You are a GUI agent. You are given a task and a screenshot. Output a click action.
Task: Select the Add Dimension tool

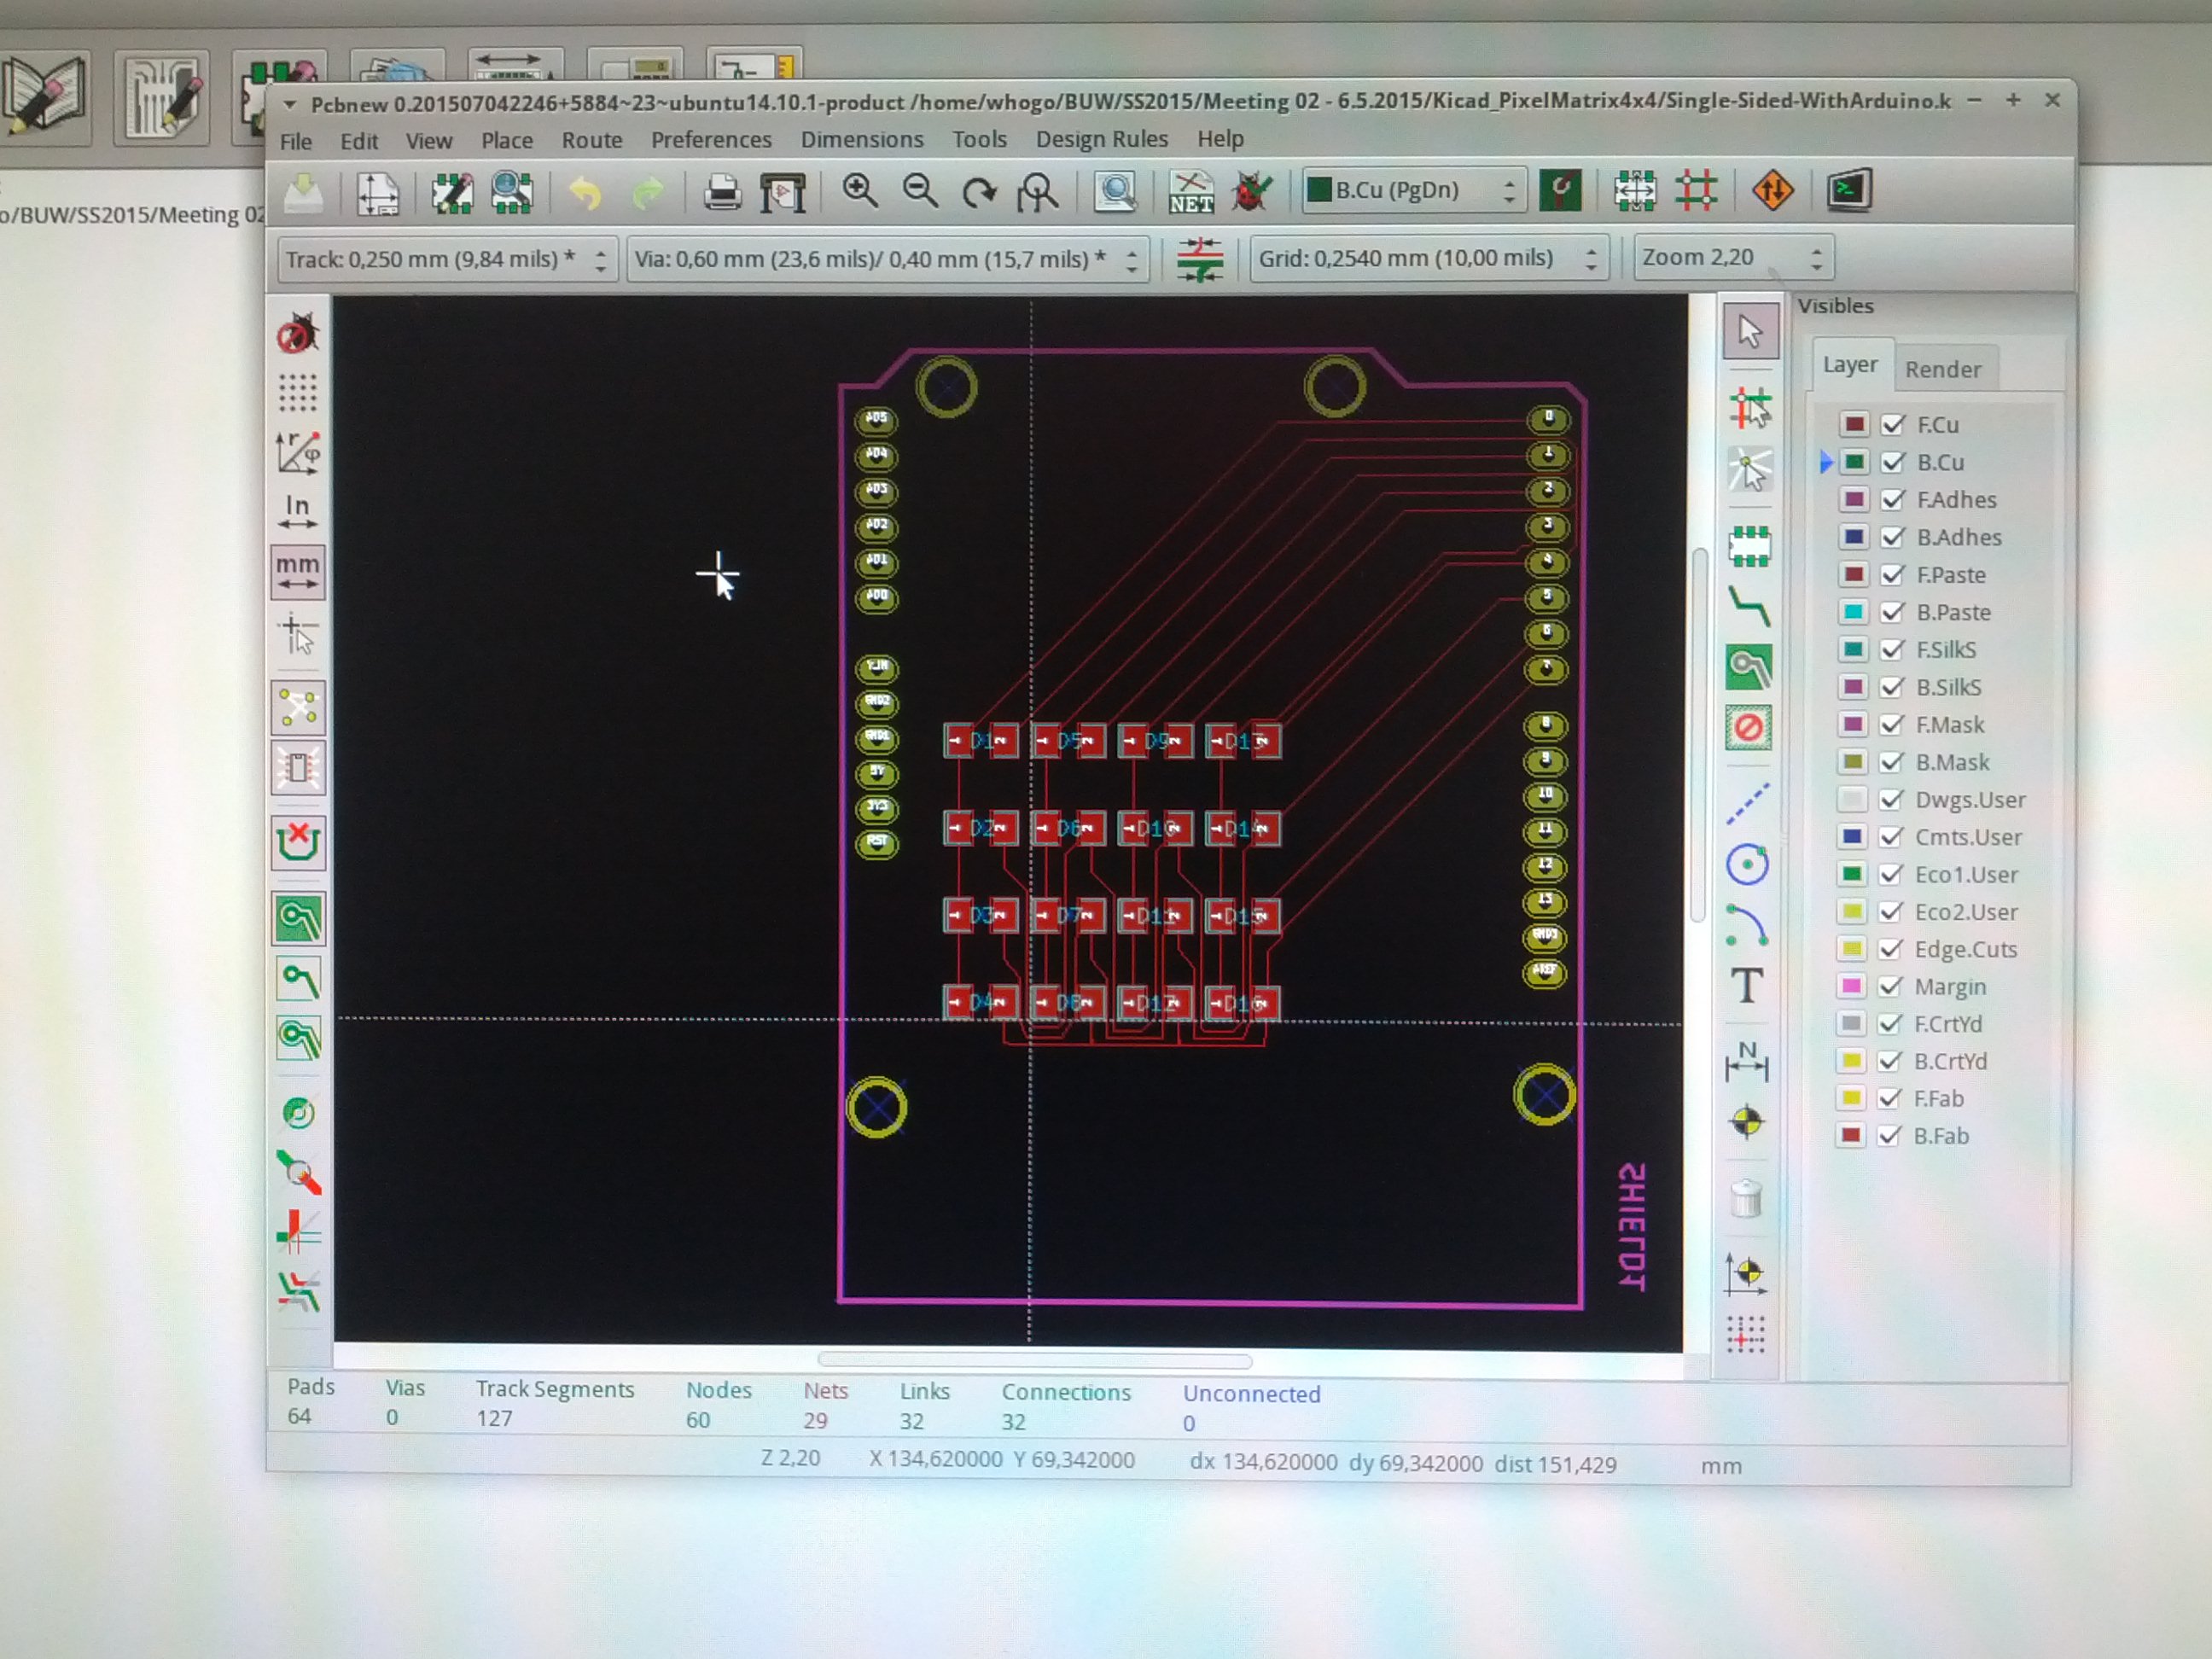[1746, 1060]
